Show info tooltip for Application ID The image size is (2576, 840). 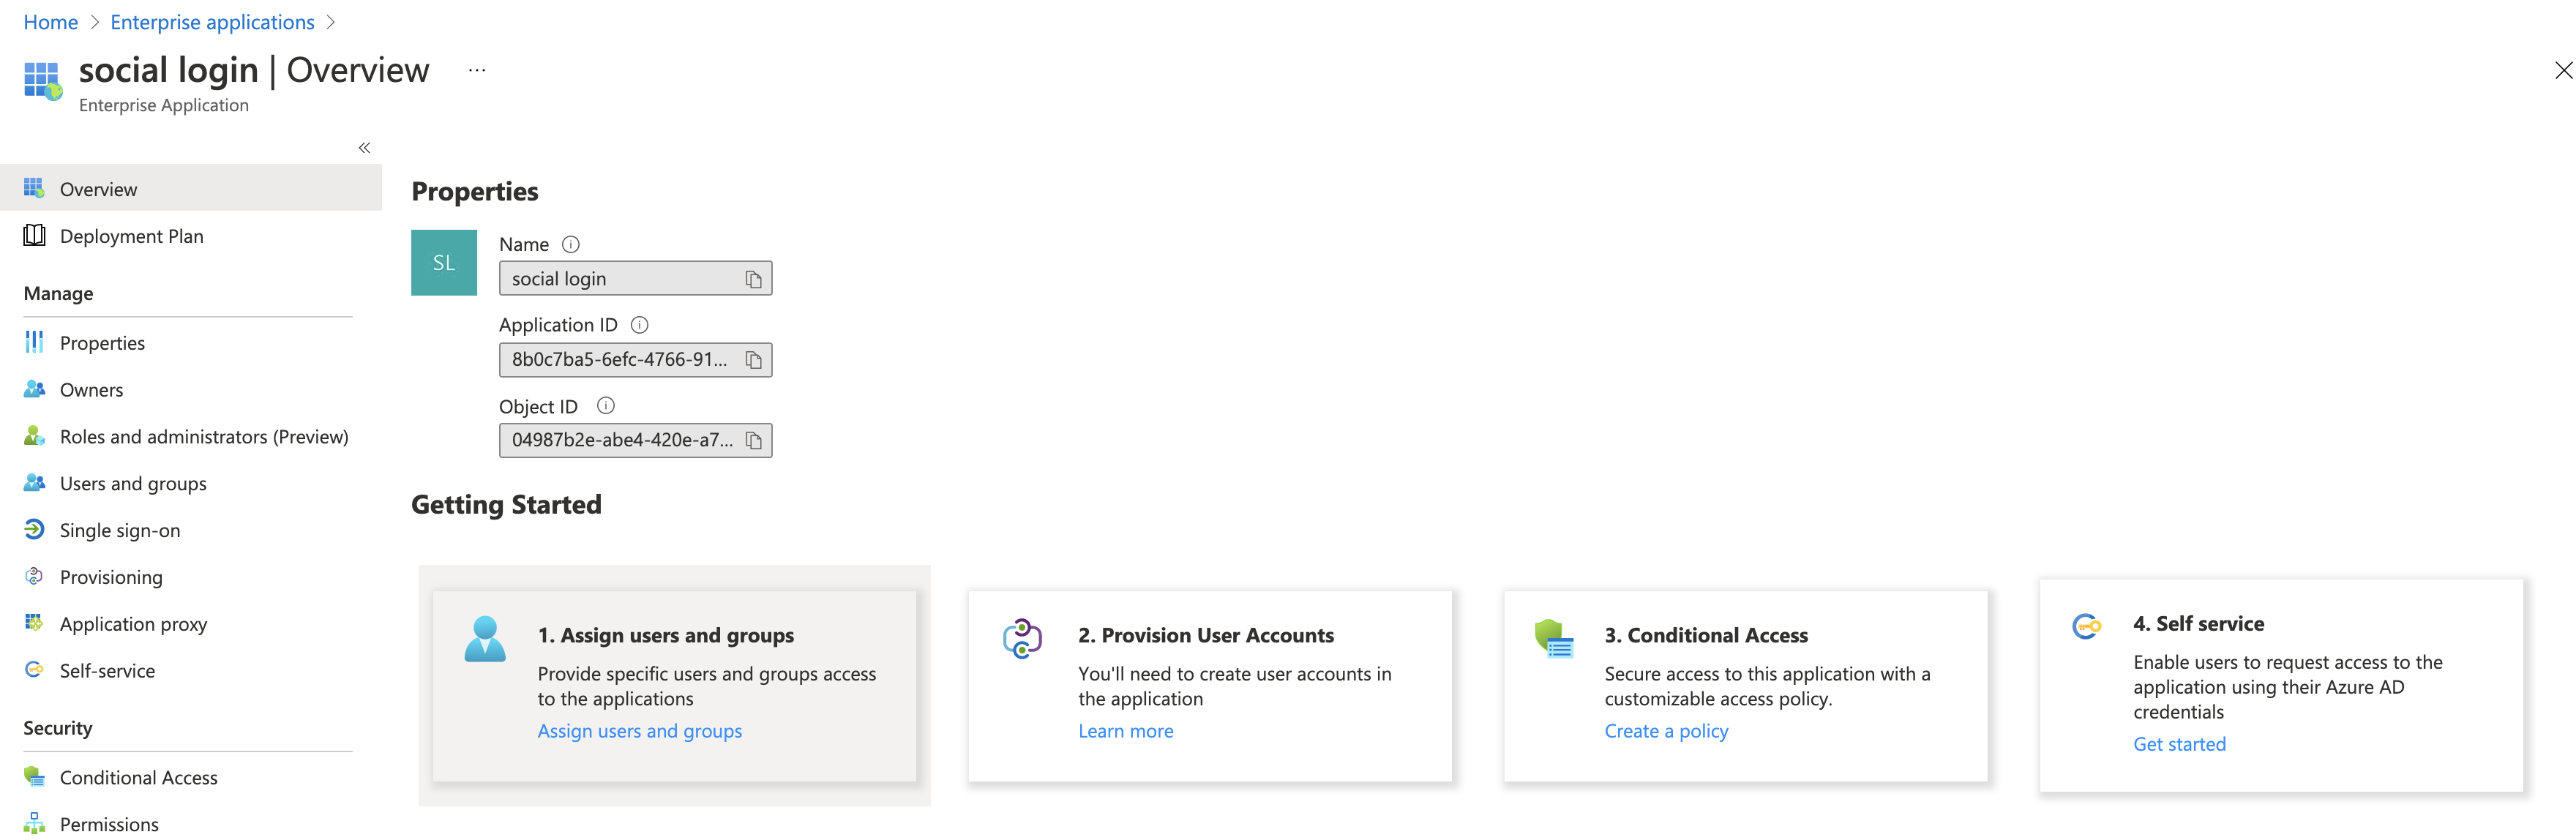[x=640, y=325]
